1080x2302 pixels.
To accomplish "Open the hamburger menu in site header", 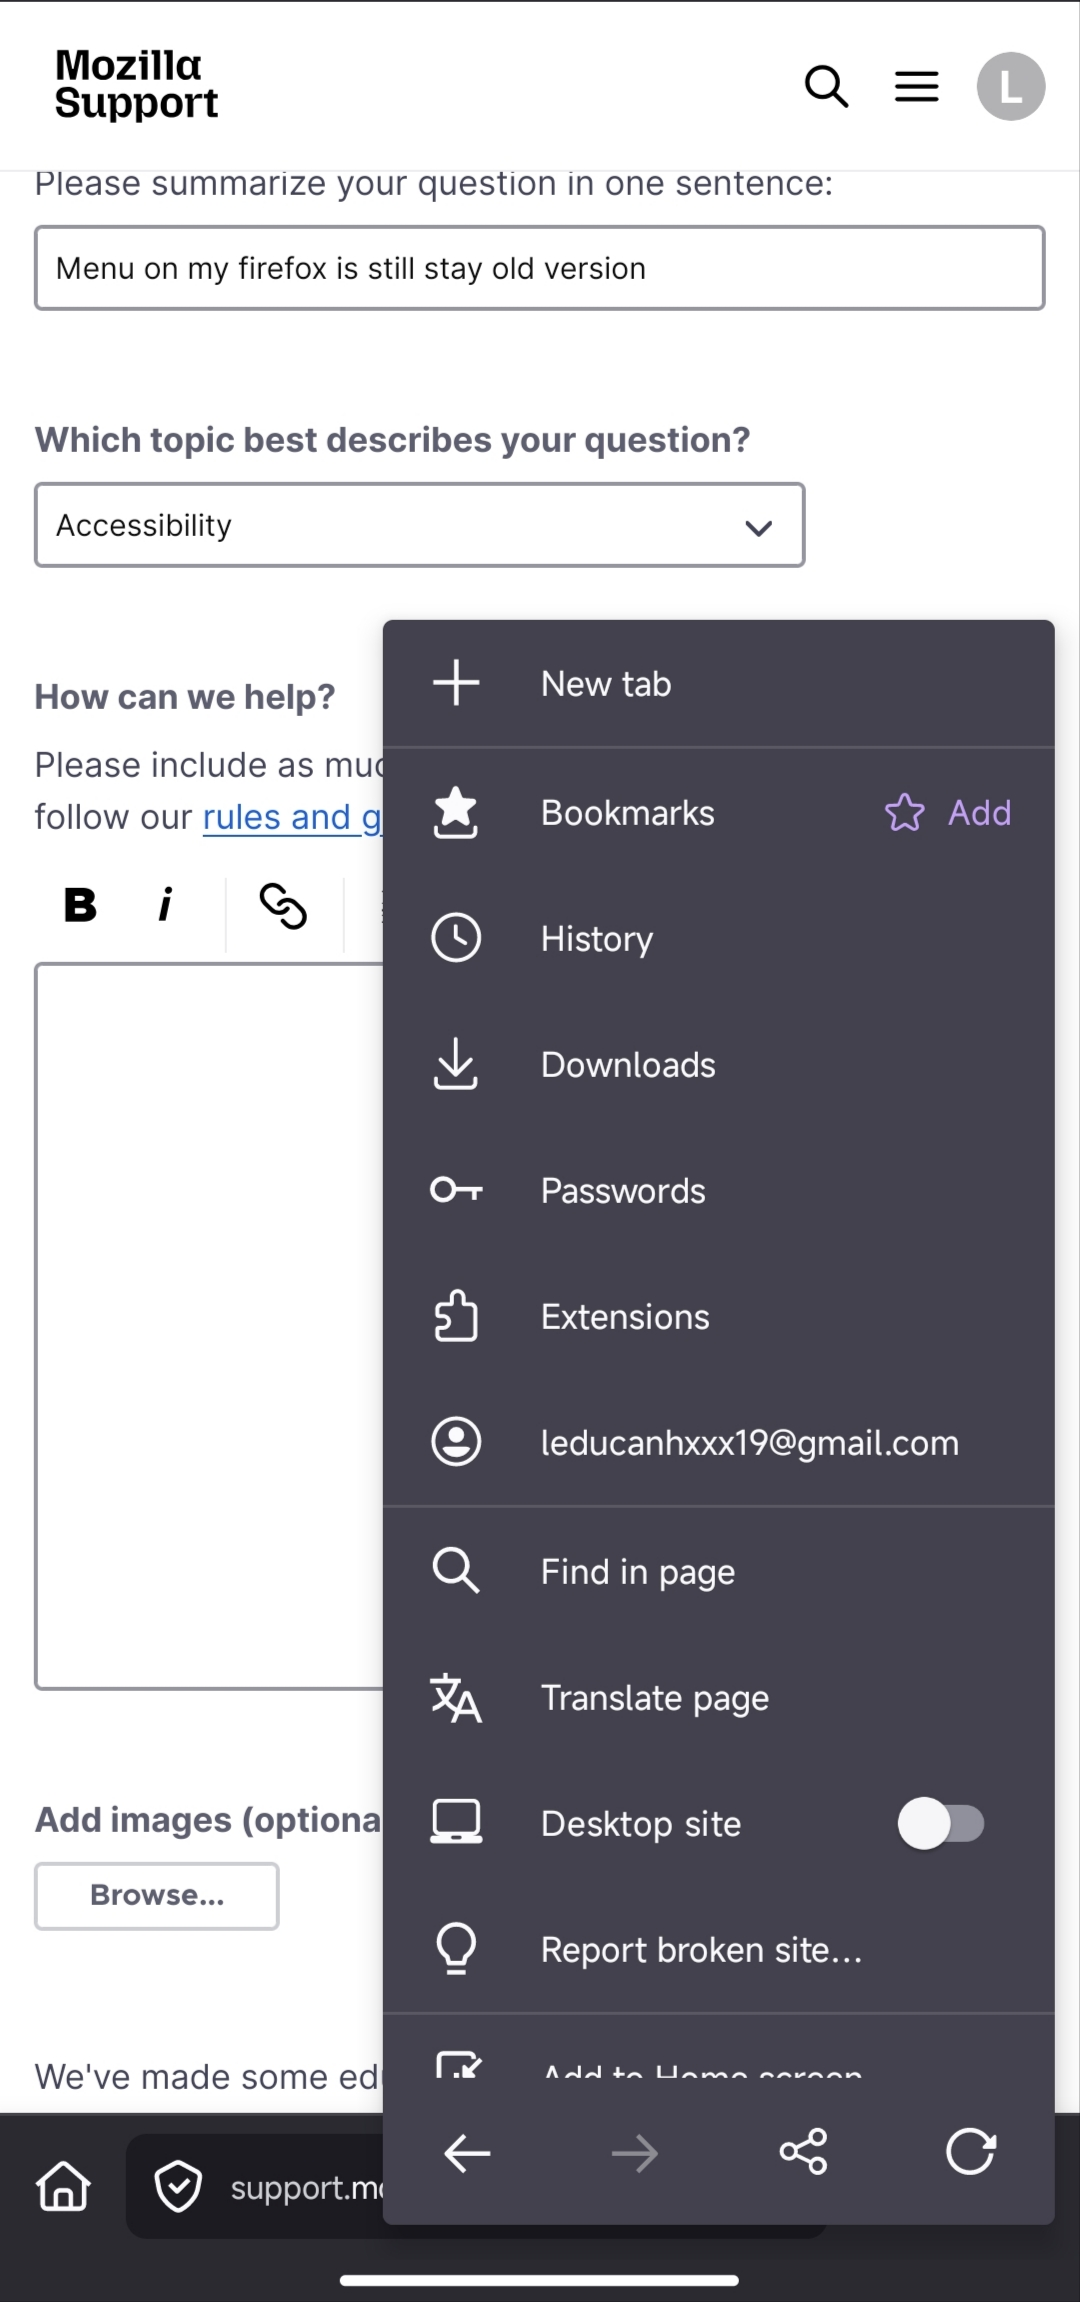I will [x=916, y=87].
